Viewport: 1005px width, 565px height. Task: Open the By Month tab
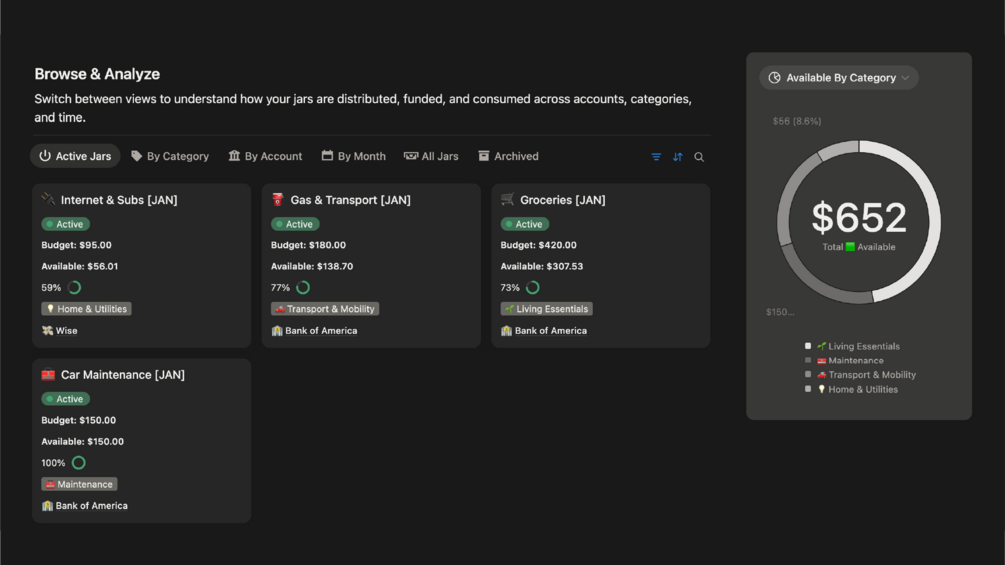click(x=353, y=157)
